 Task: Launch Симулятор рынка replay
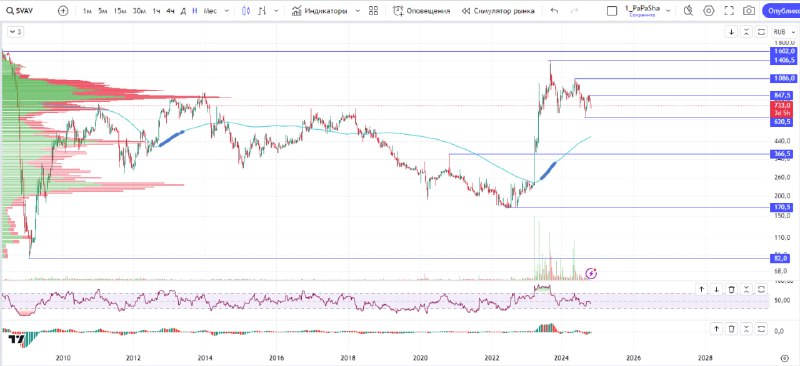pos(498,11)
